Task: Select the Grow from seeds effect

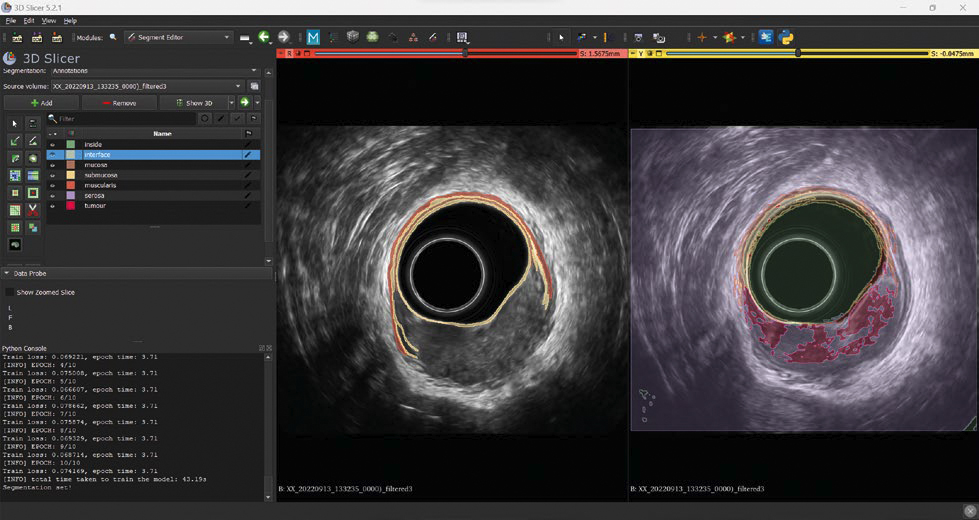Action: click(x=15, y=176)
